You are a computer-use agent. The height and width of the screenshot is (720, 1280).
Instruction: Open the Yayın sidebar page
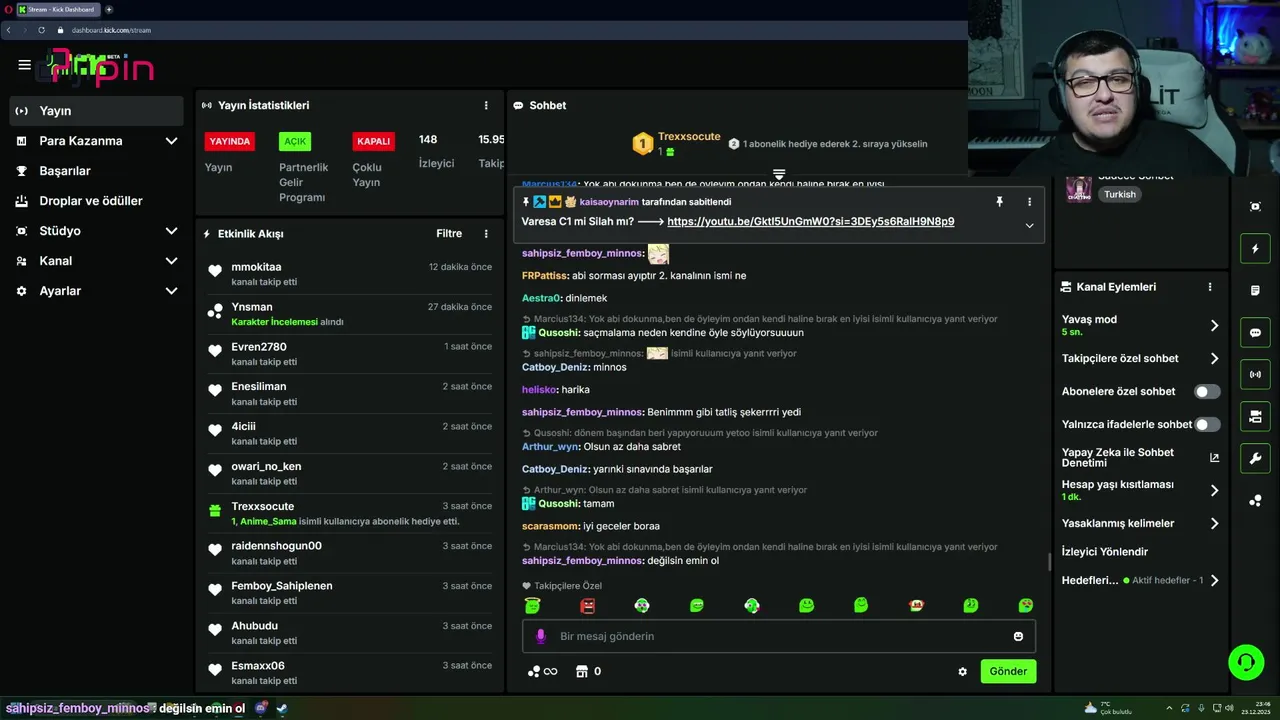(x=96, y=111)
